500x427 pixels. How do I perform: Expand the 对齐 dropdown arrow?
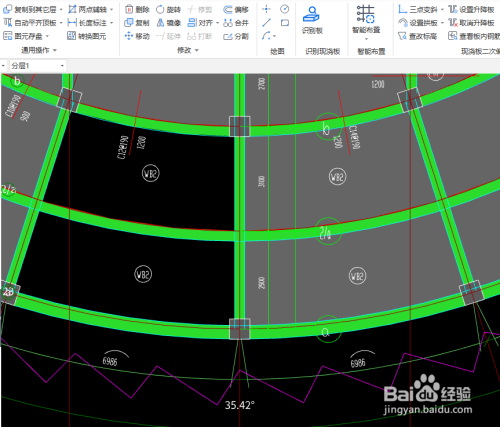217,23
